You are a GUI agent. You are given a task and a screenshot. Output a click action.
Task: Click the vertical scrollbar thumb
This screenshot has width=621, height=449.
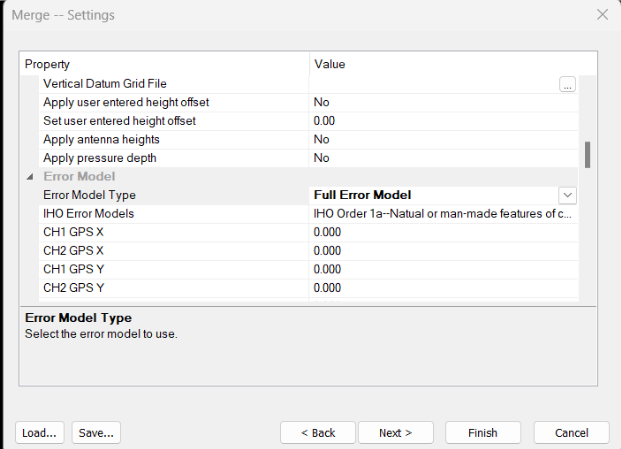587,154
